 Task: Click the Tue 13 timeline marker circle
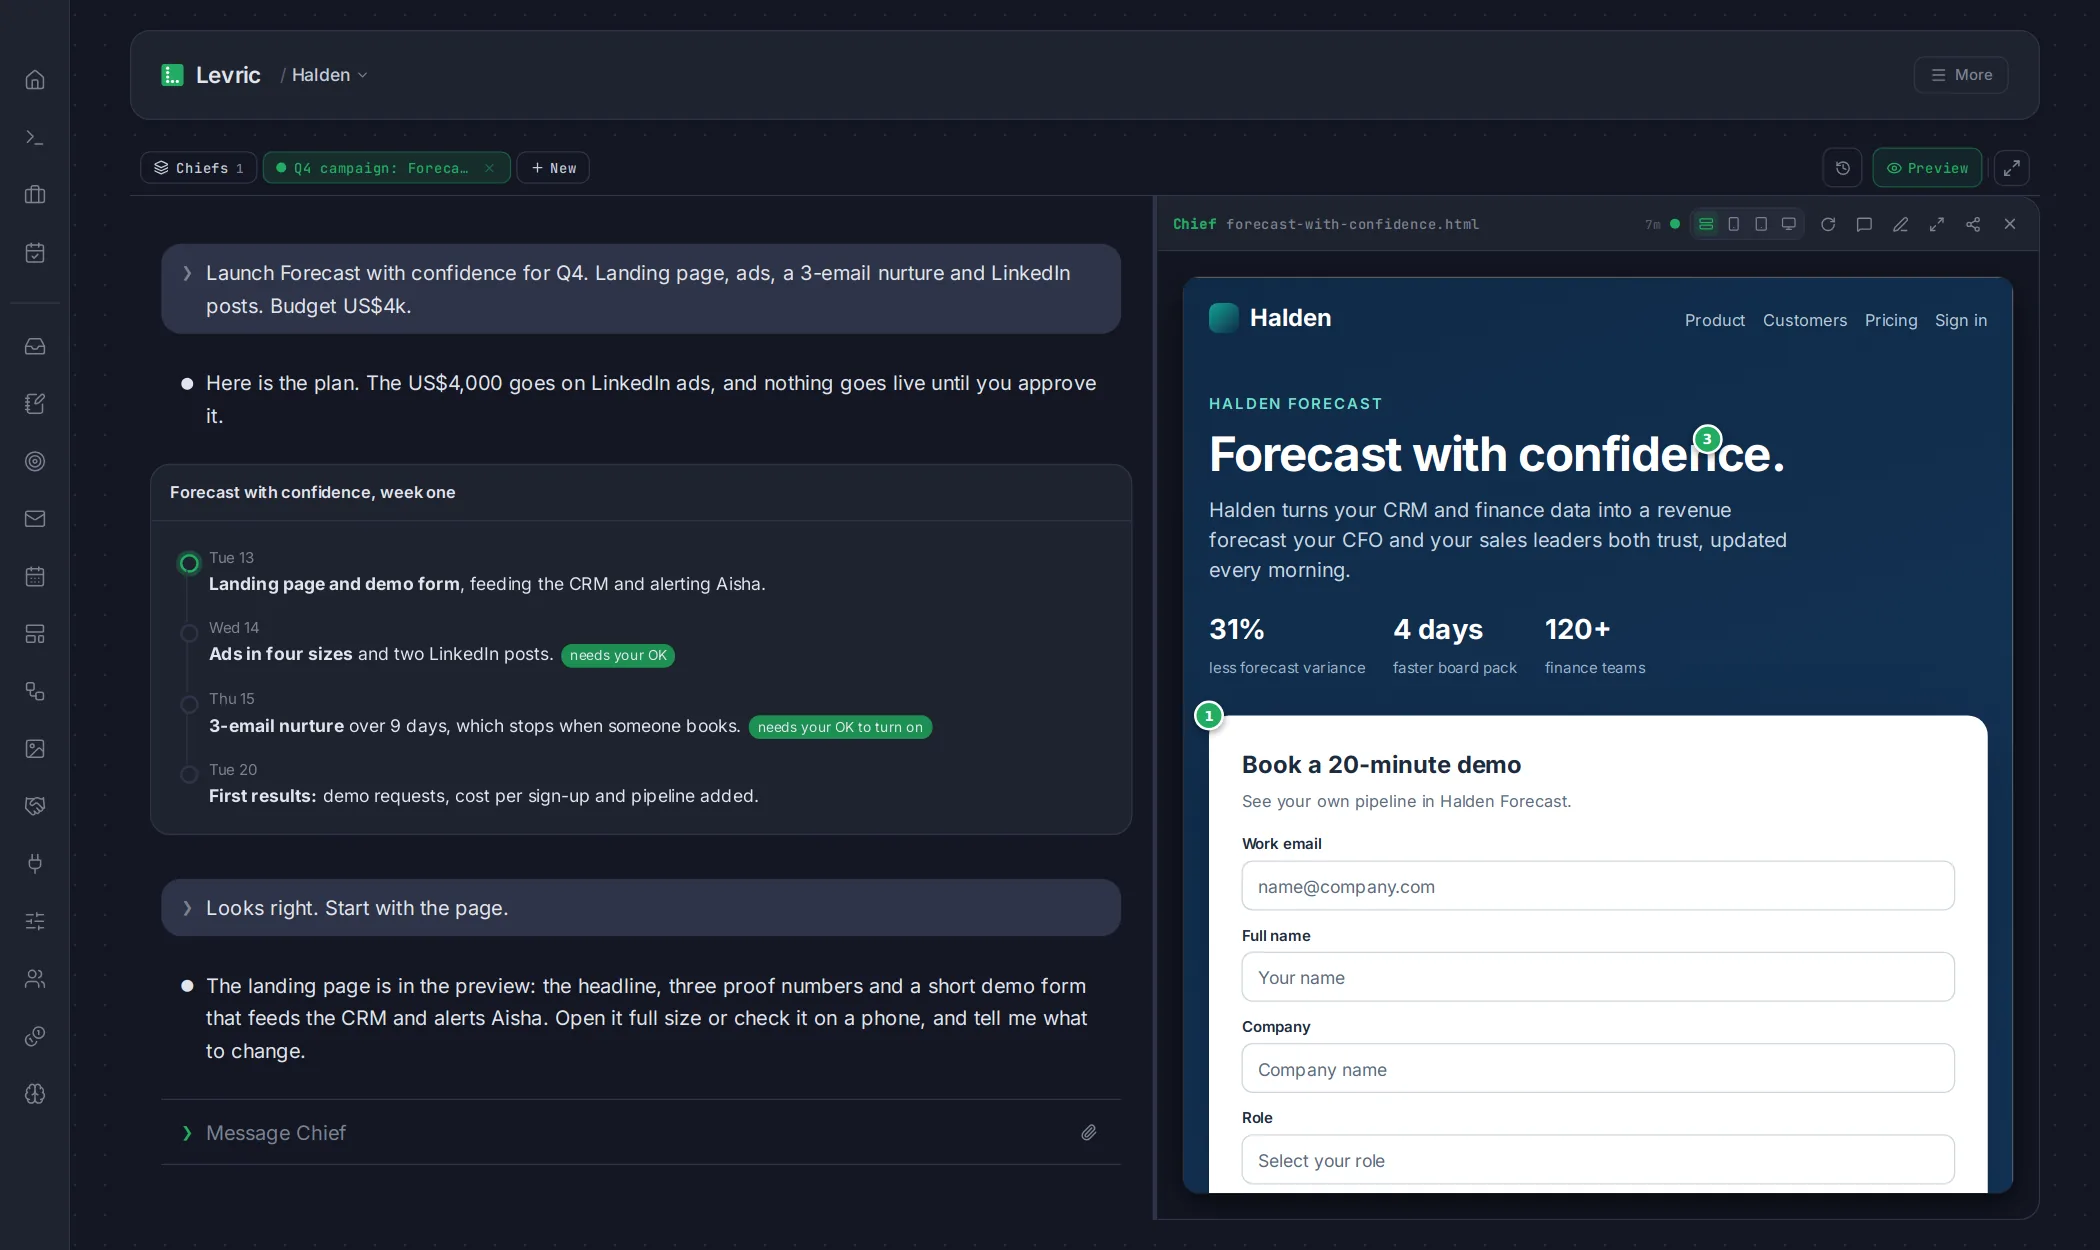click(189, 563)
